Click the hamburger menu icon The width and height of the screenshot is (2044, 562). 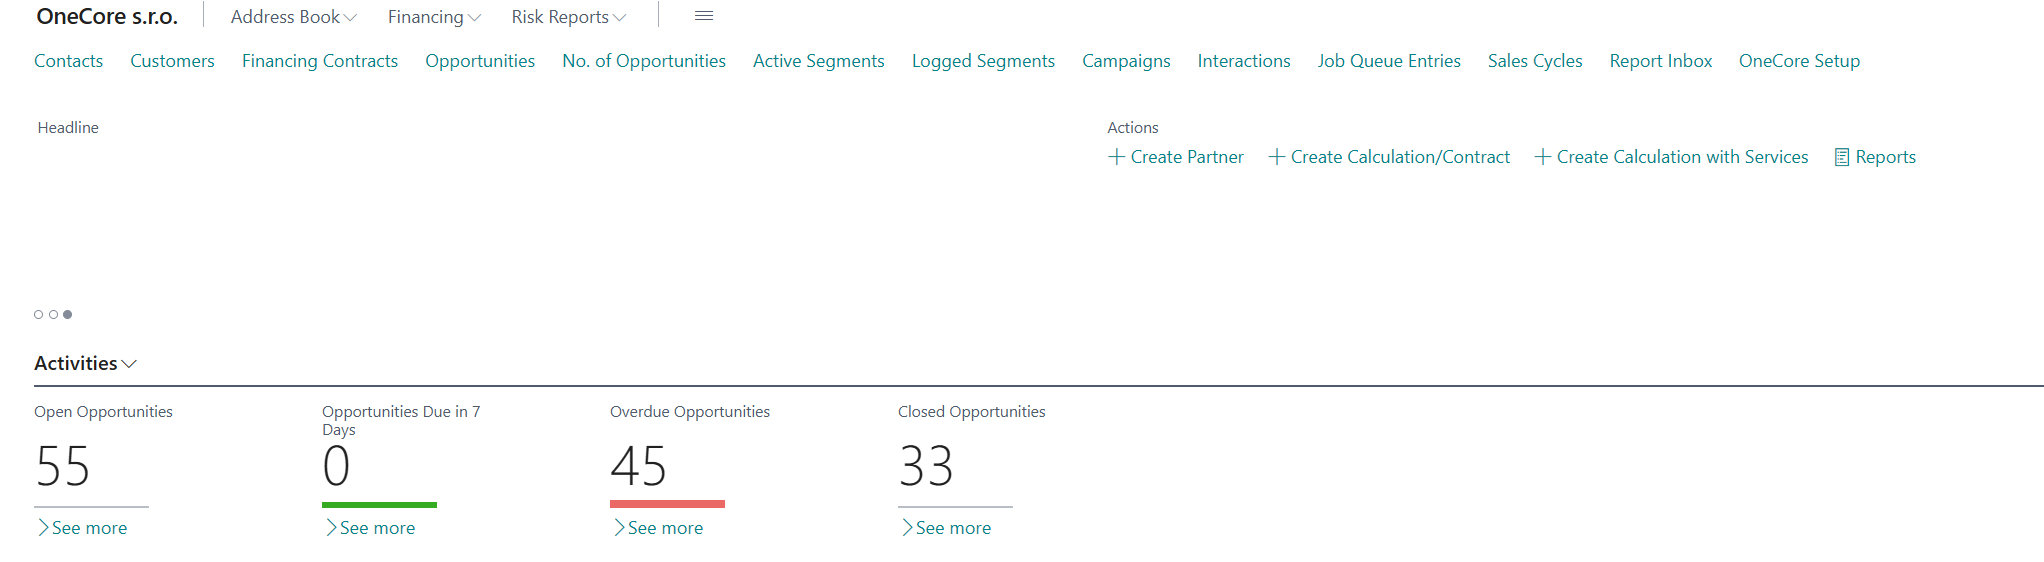(704, 16)
